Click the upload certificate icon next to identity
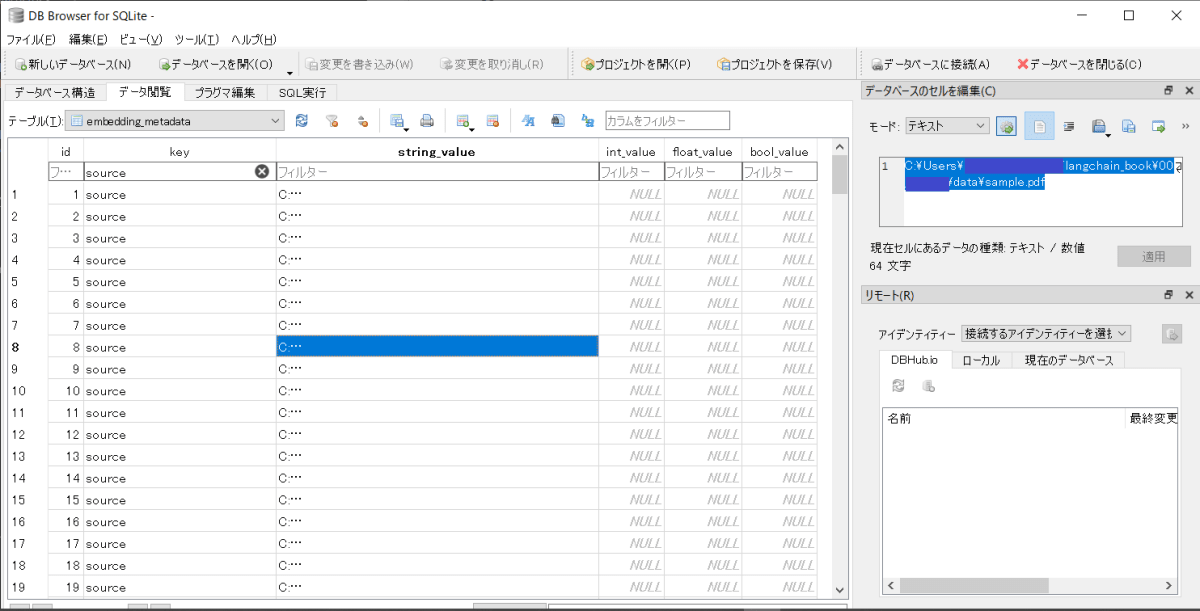Viewport: 1200px width, 611px height. pyautogui.click(x=1172, y=333)
